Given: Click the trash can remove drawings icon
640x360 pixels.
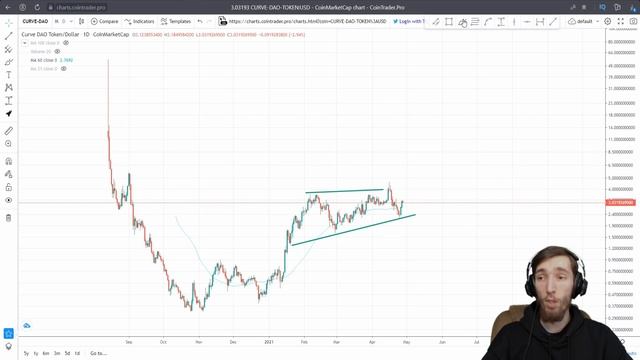Looking at the screenshot, I should tap(9, 218).
